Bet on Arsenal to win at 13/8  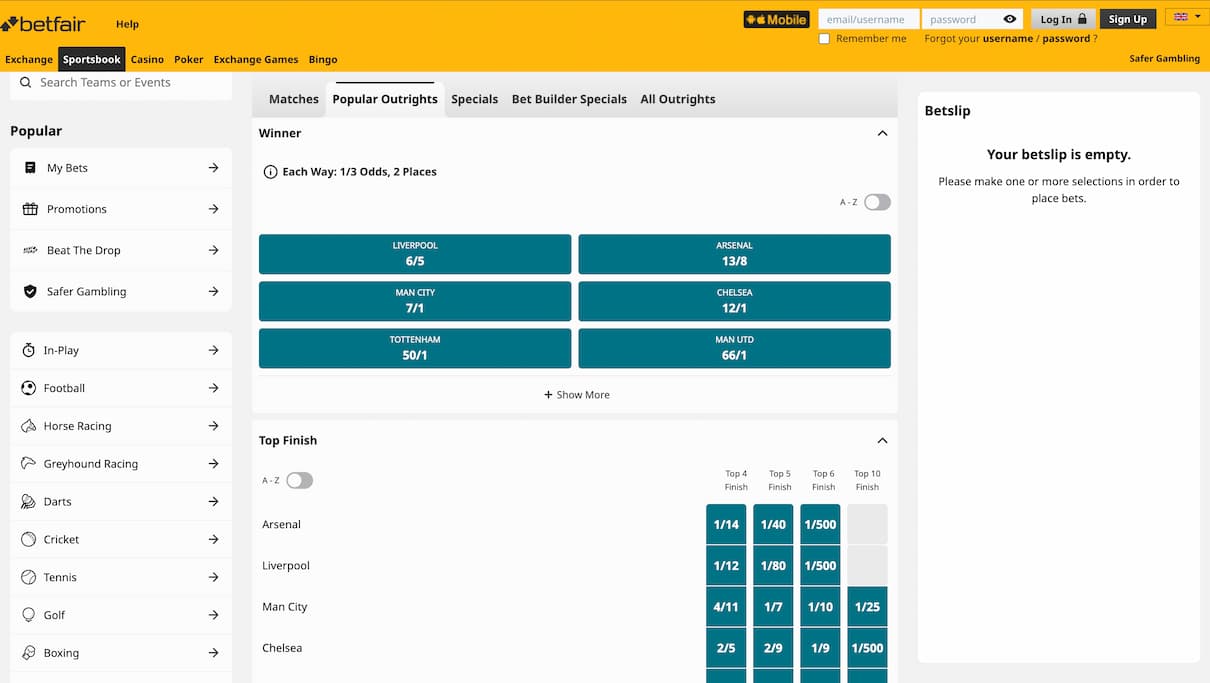pyautogui.click(x=734, y=254)
